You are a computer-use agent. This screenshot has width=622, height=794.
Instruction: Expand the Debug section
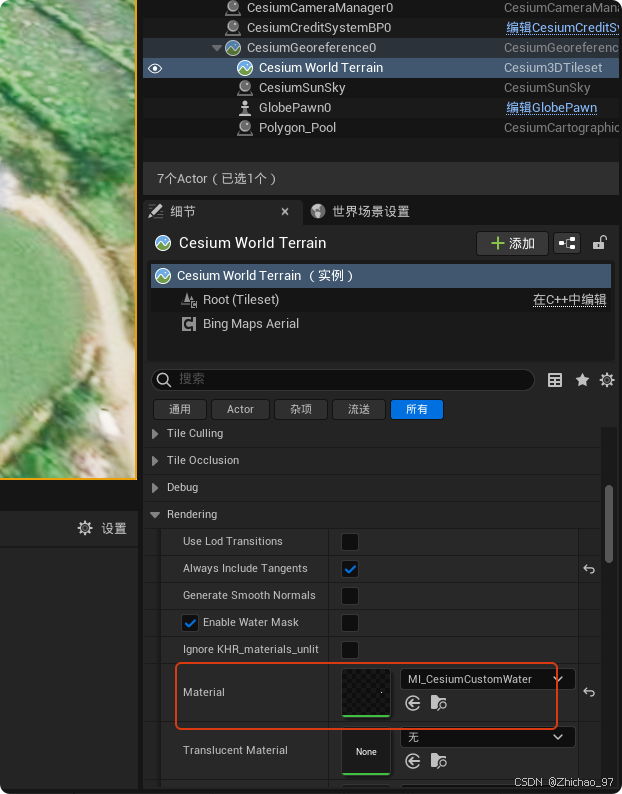(x=155, y=488)
